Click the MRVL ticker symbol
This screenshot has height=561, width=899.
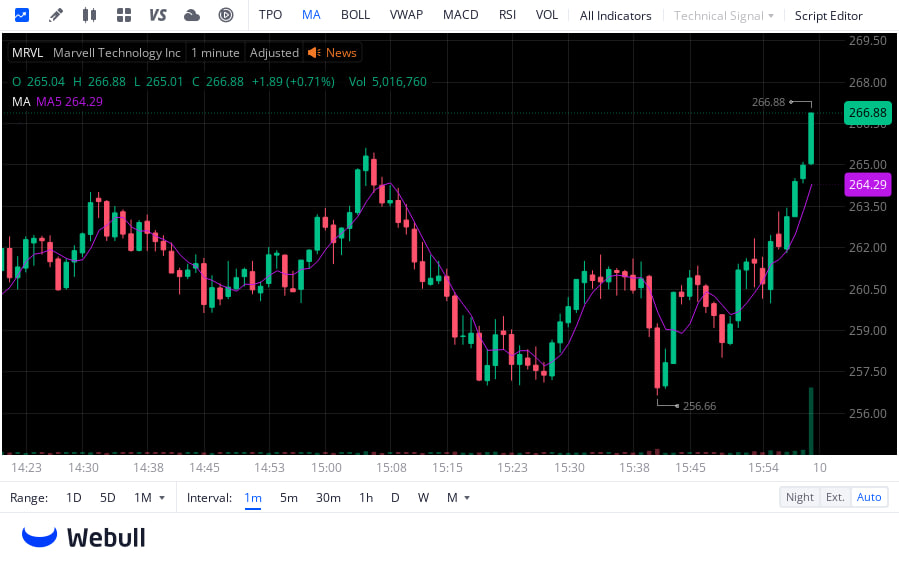point(28,53)
